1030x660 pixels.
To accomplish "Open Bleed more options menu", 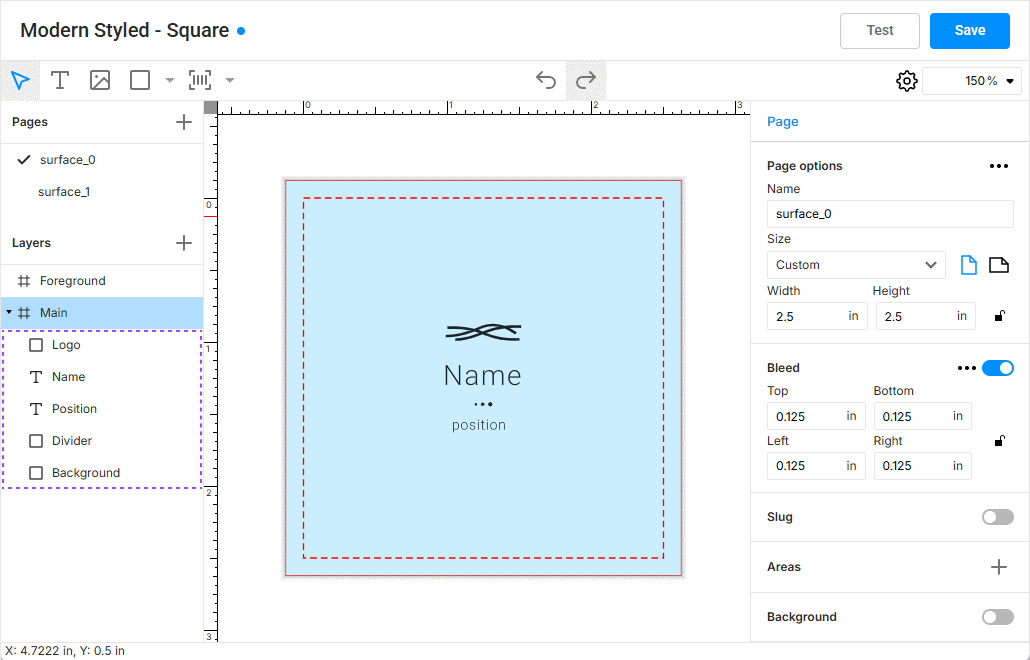I will pyautogui.click(x=966, y=368).
